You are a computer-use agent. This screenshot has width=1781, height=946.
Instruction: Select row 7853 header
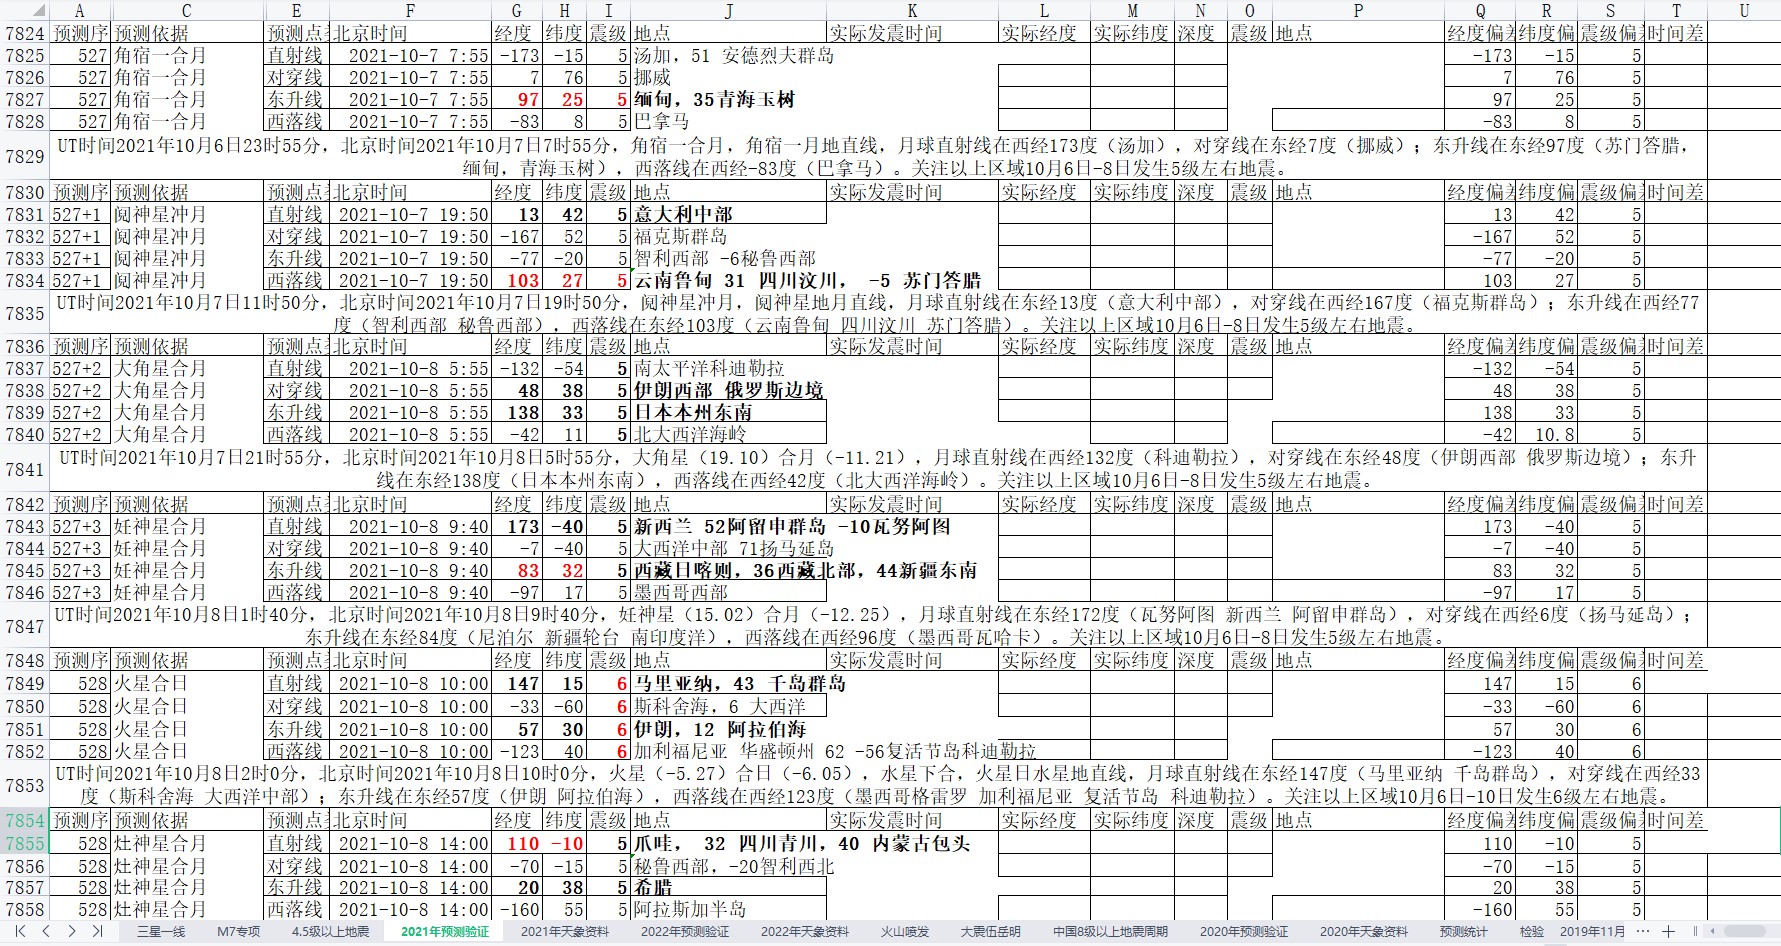click(x=25, y=785)
